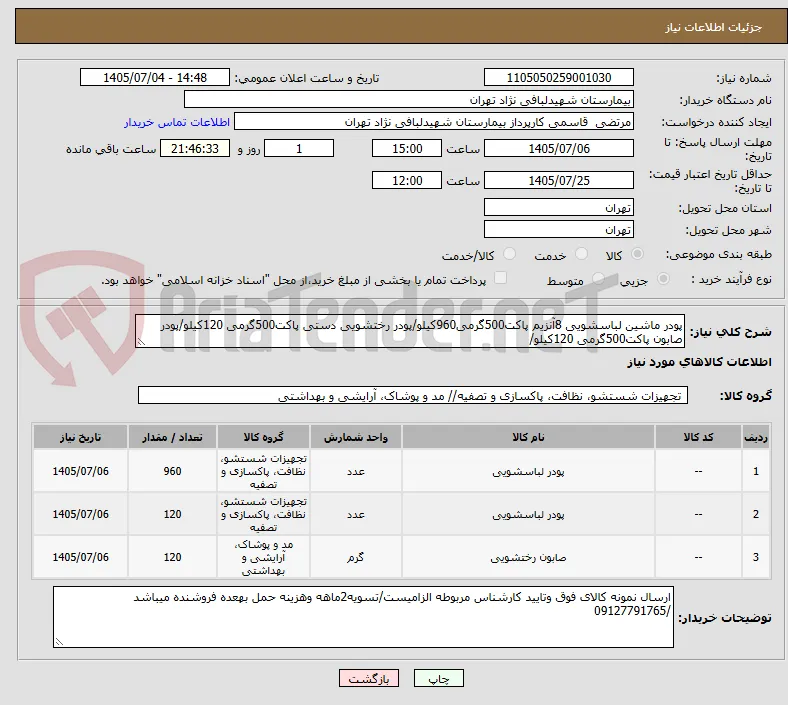Select the متوسط purchase type radio
The width and height of the screenshot is (788, 705).
(x=598, y=278)
